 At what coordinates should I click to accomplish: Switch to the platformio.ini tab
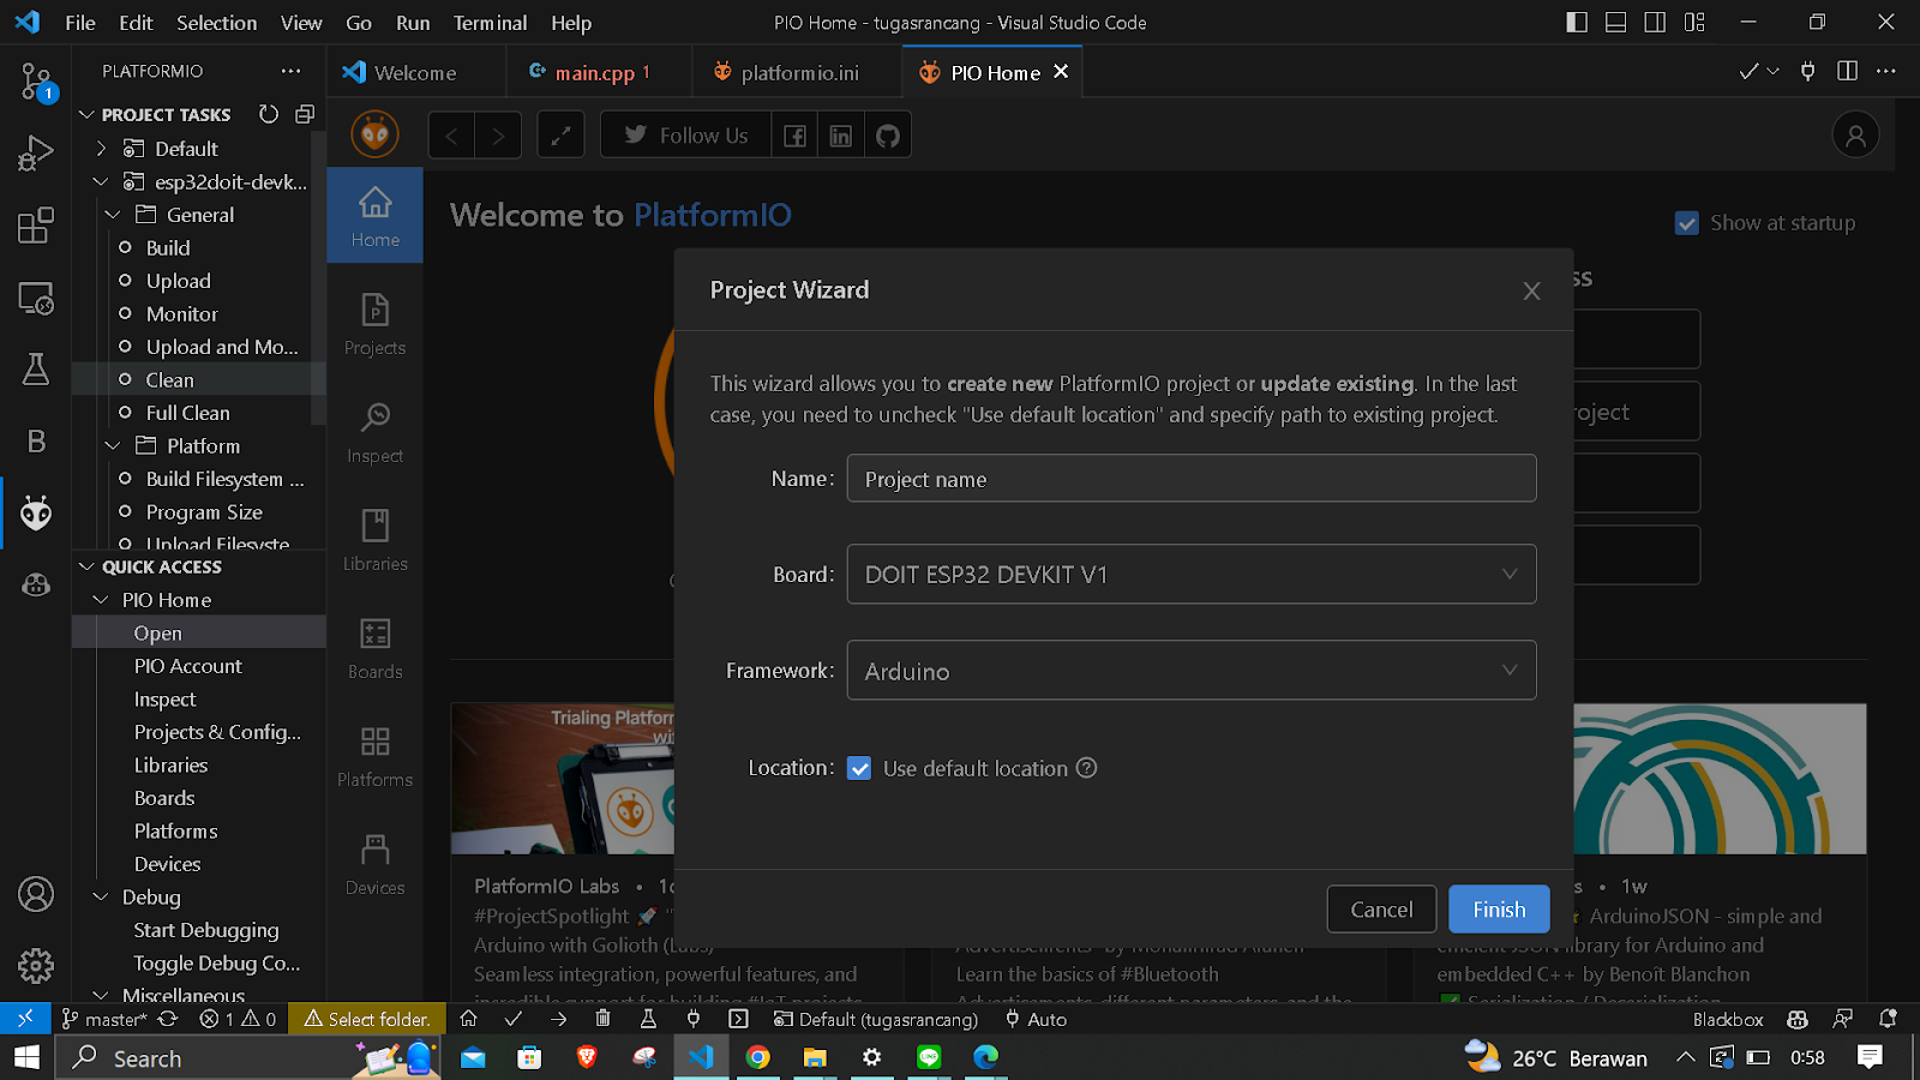798,73
